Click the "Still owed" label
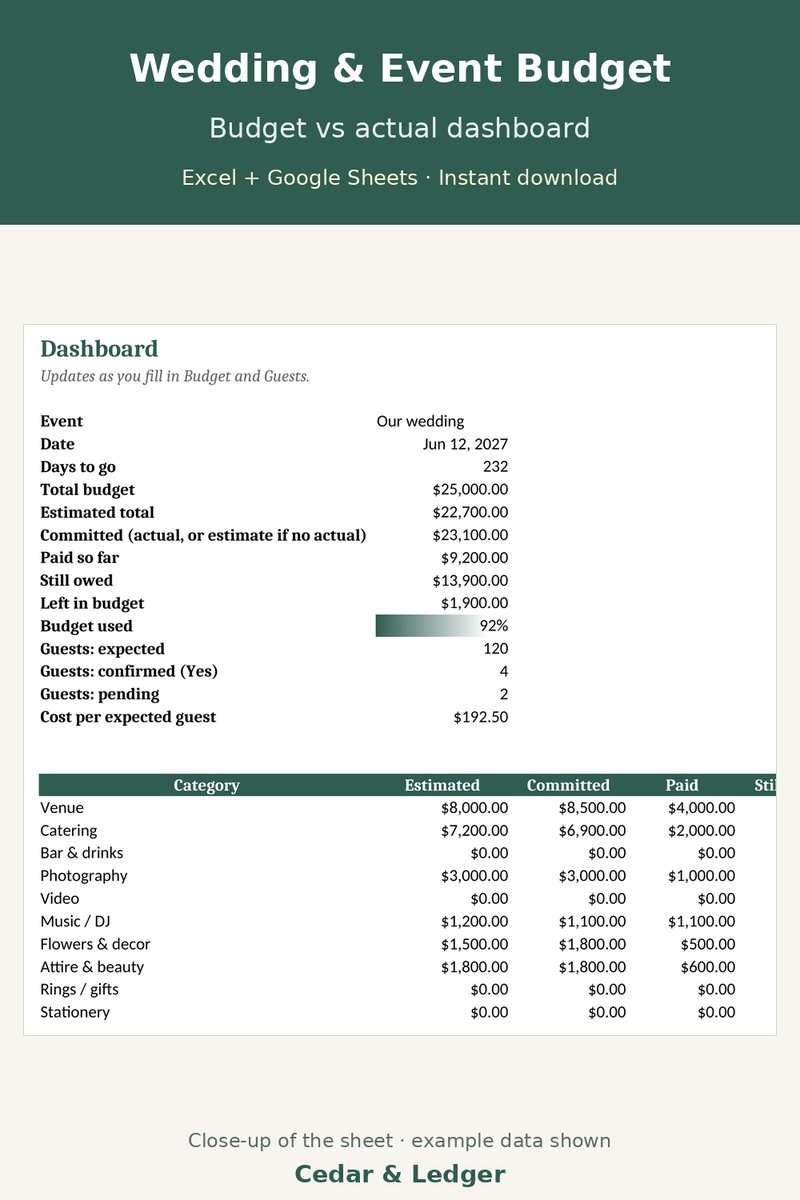800x1200 pixels. click(x=76, y=581)
